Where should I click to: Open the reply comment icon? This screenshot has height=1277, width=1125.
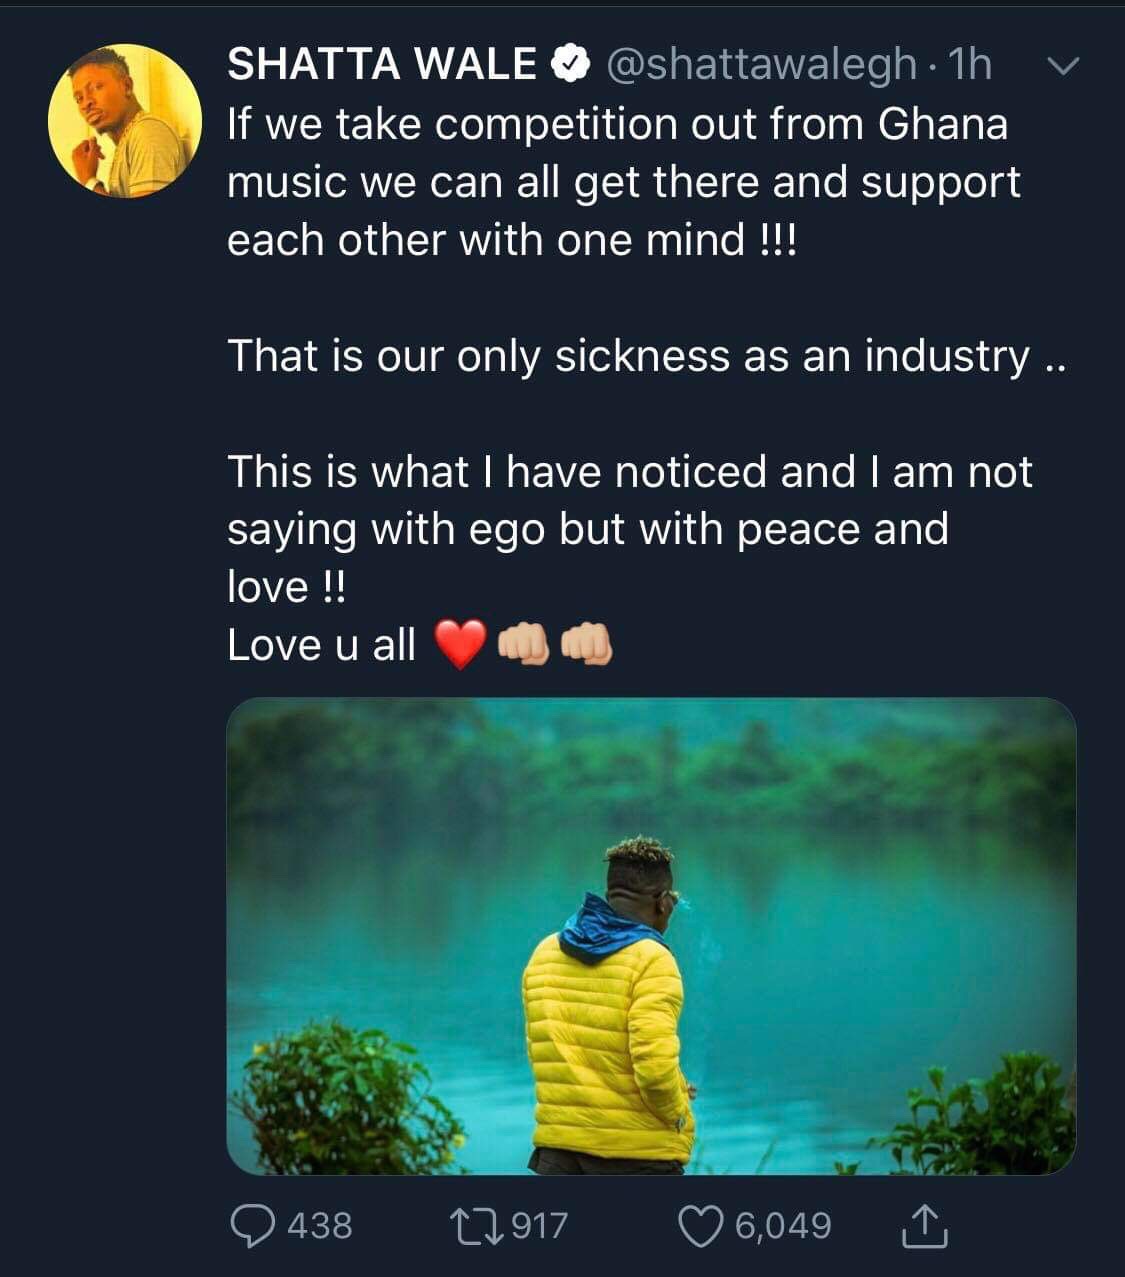[254, 1225]
